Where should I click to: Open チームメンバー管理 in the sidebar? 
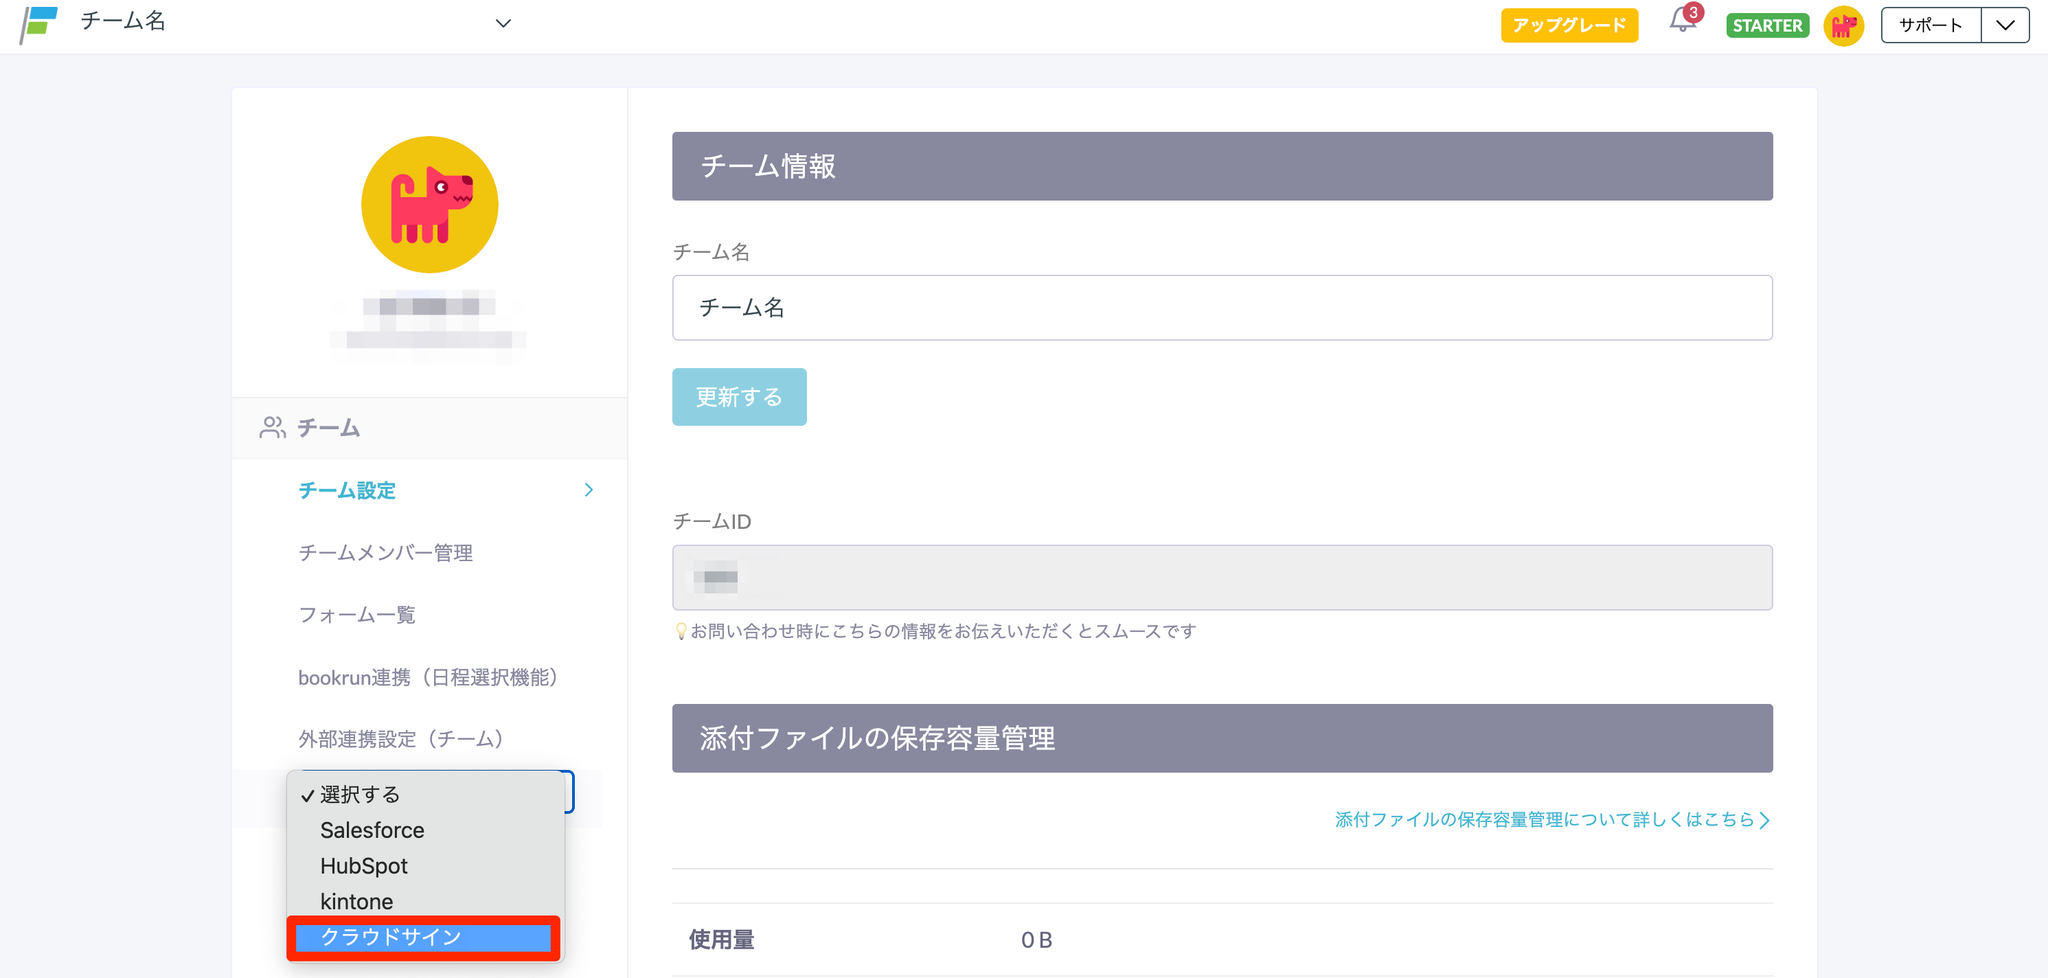[x=385, y=553]
